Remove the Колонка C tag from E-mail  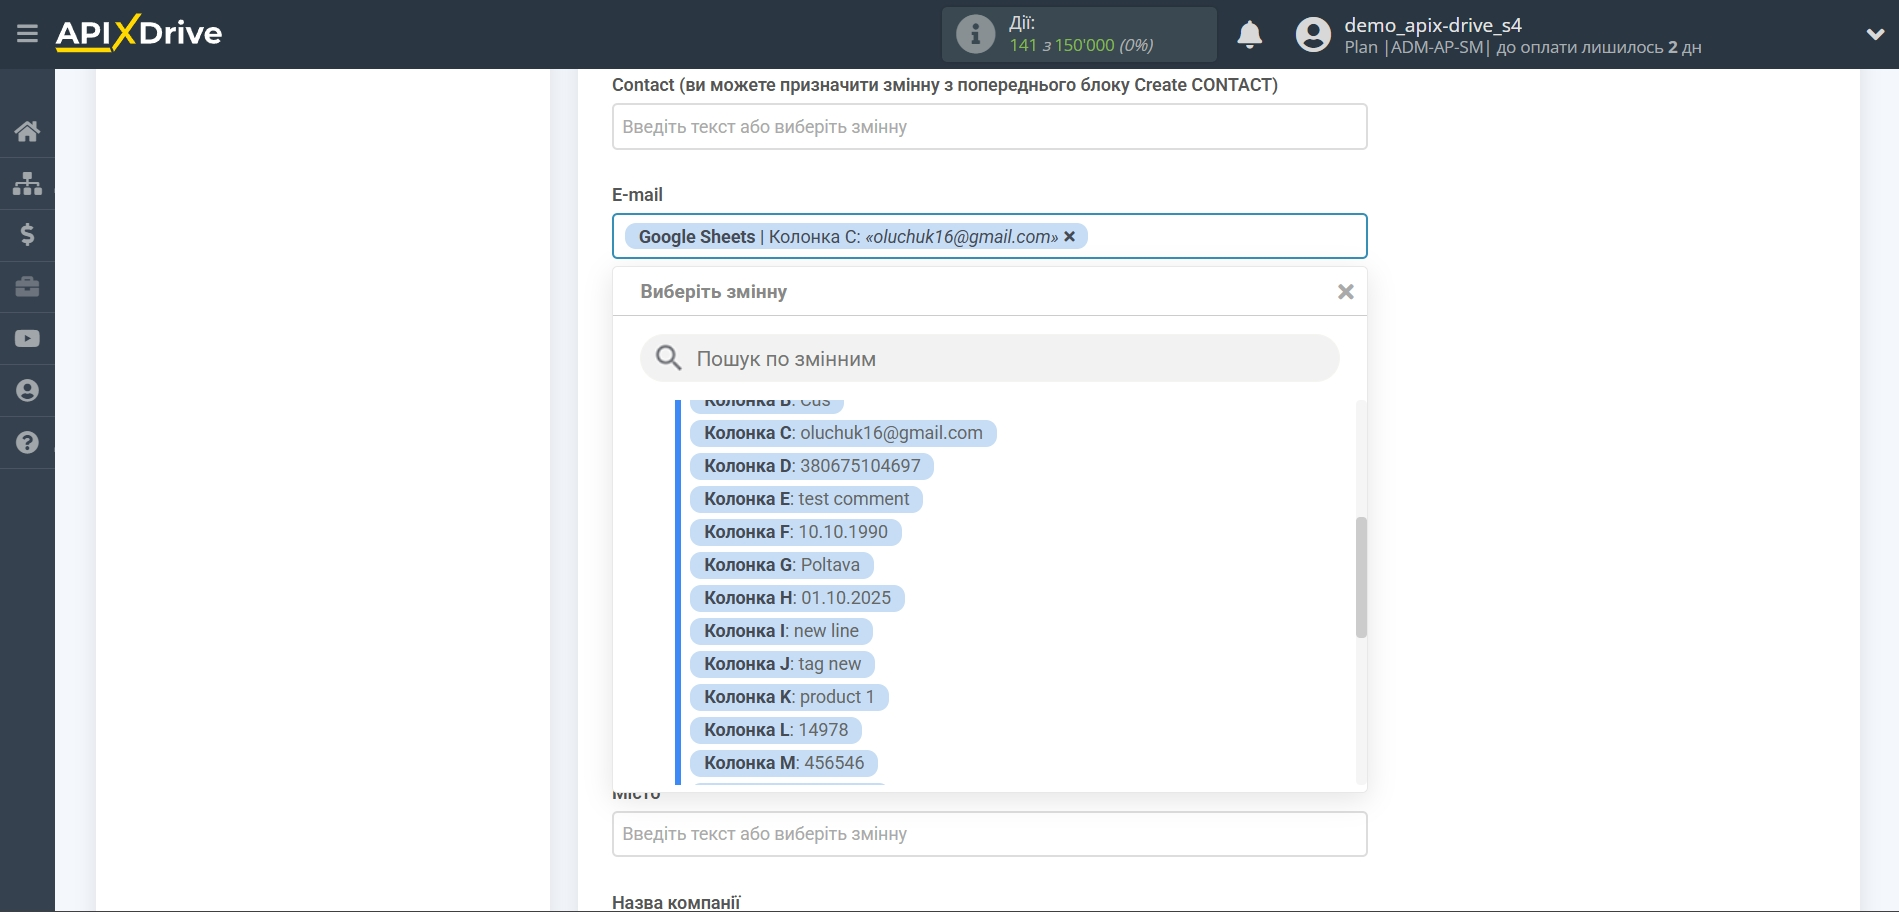[1070, 237]
